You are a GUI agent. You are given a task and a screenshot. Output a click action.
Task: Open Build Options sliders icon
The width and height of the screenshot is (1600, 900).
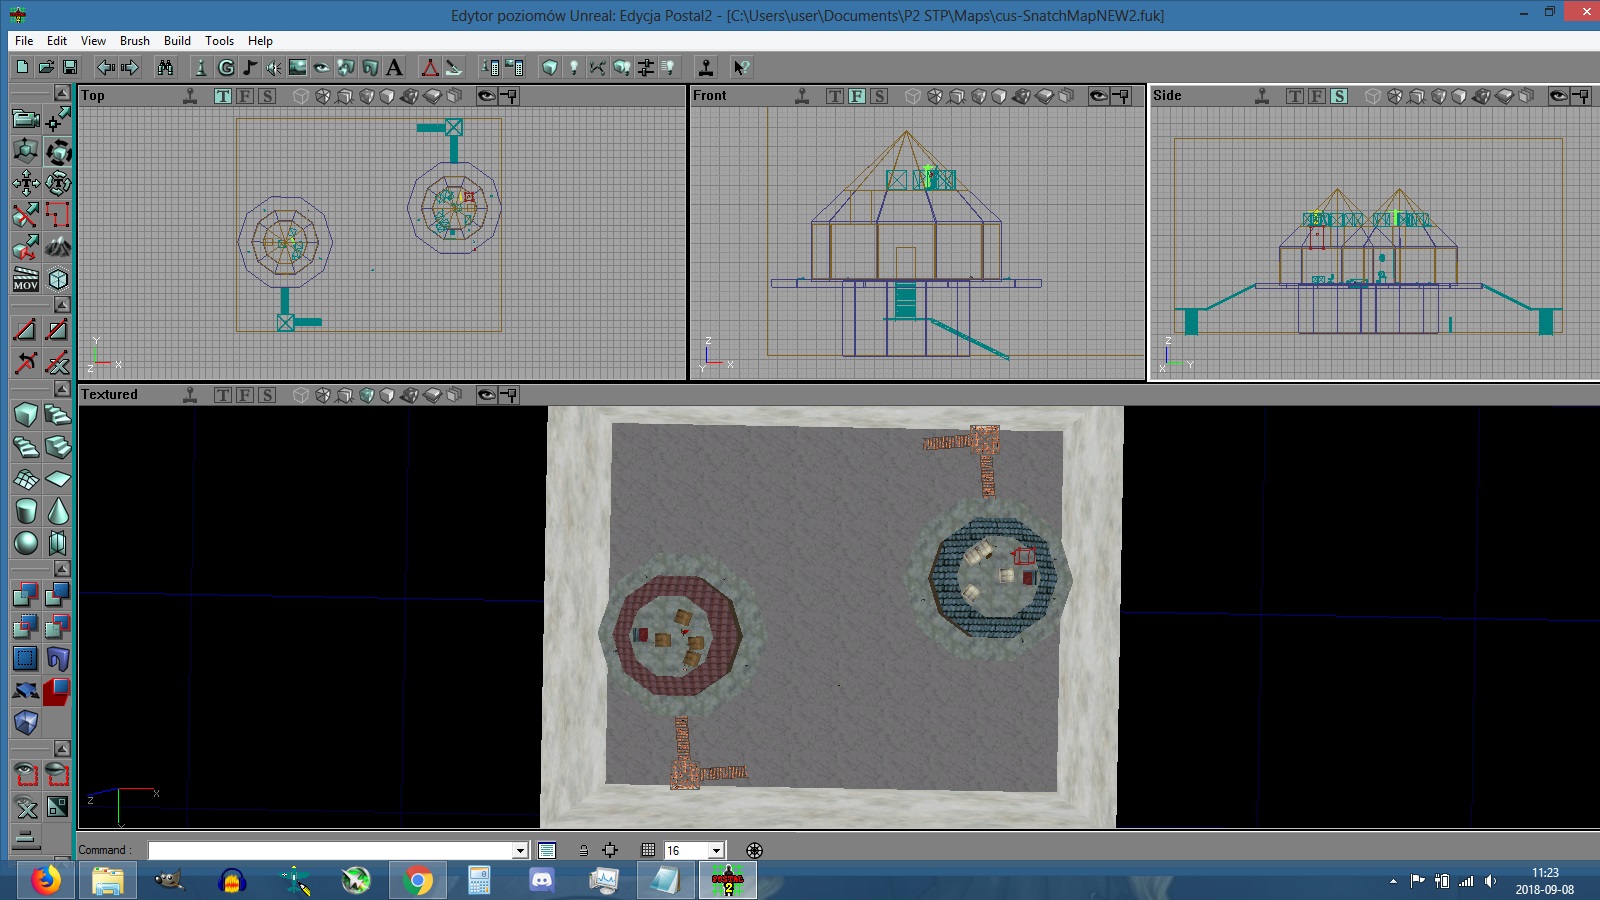646,67
